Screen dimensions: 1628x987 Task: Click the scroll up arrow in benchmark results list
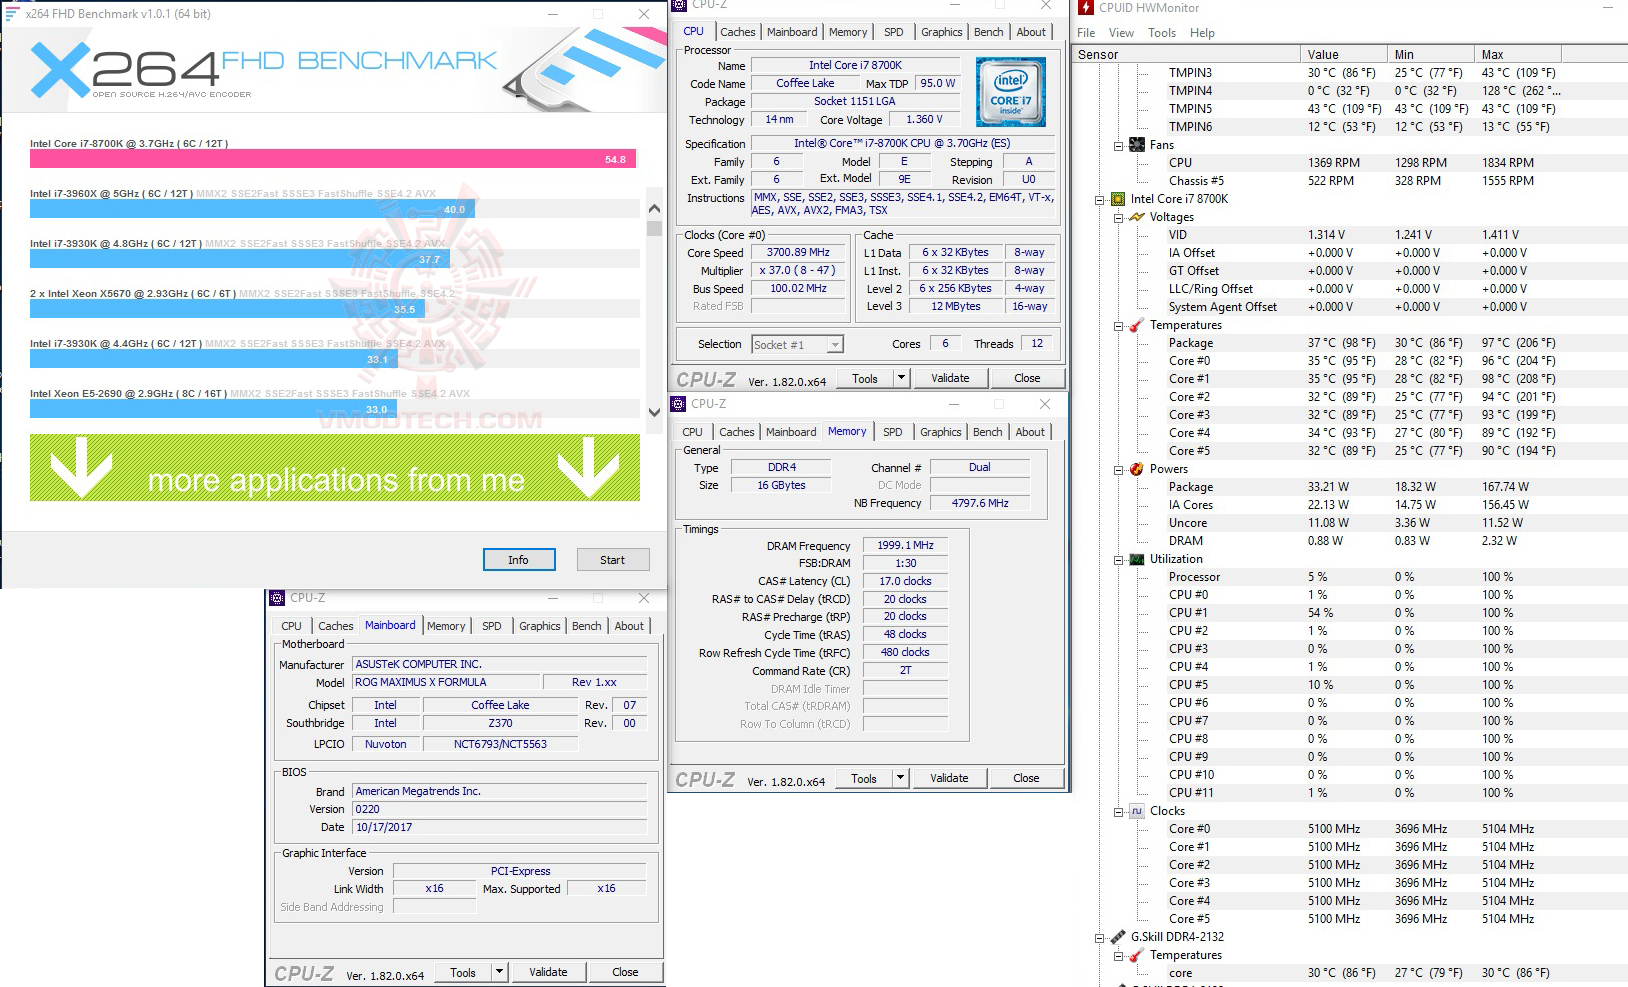point(655,209)
